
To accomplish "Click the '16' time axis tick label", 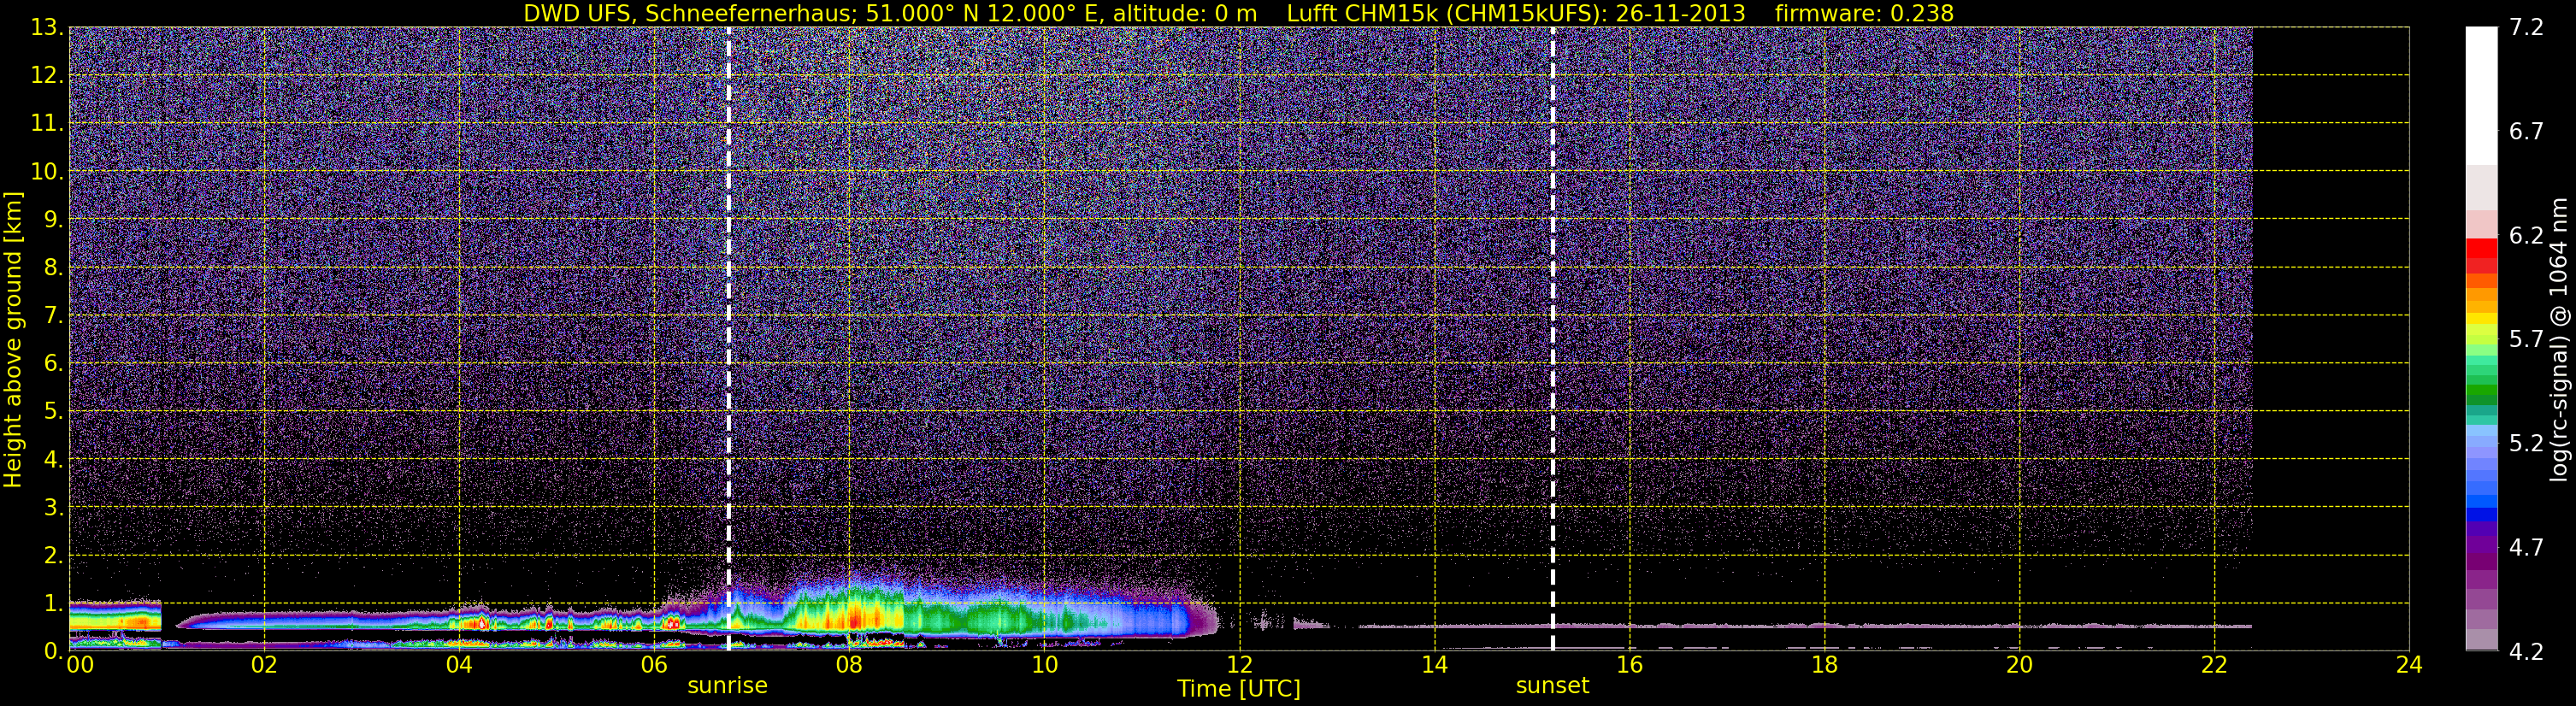I will pyautogui.click(x=1629, y=665).
